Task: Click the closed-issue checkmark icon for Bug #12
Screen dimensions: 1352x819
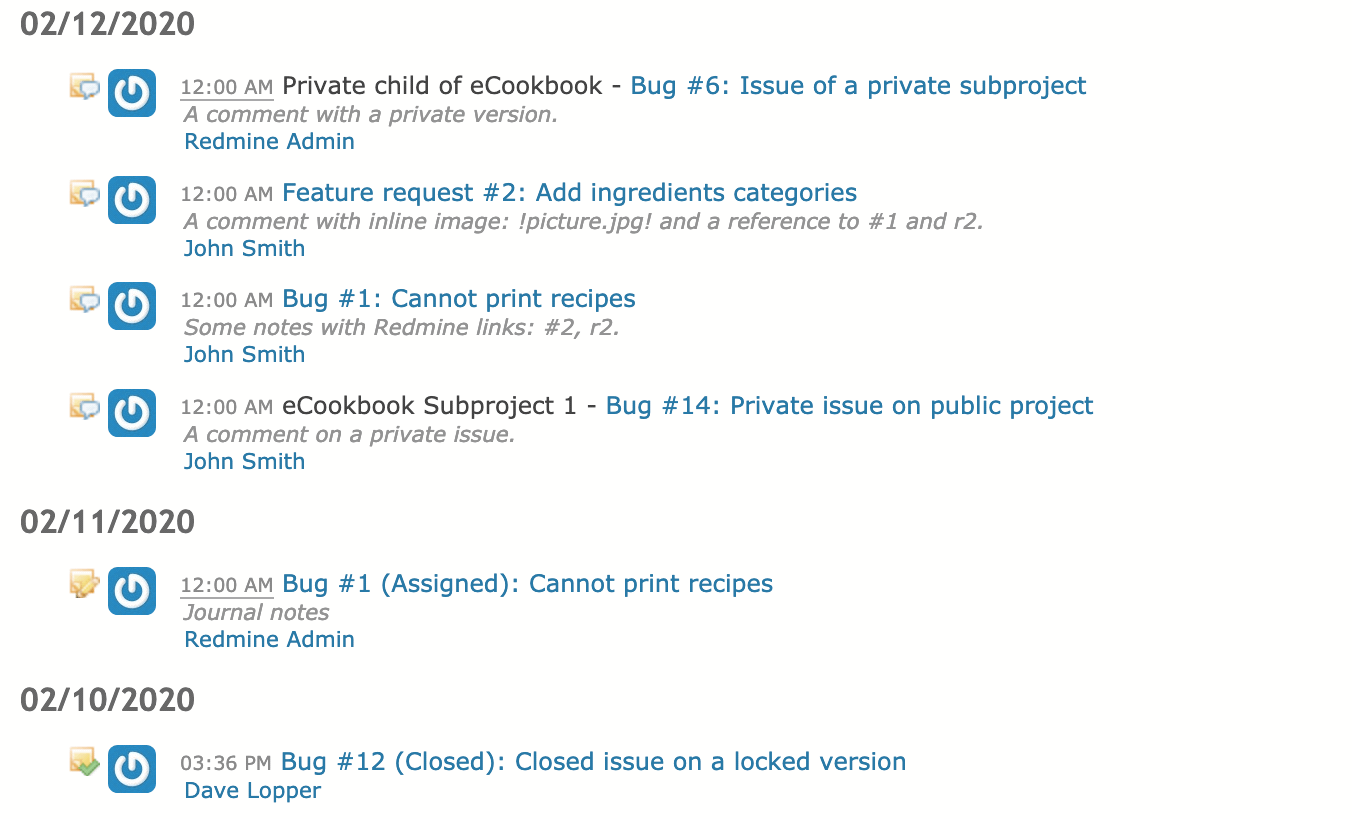Action: pos(84,762)
